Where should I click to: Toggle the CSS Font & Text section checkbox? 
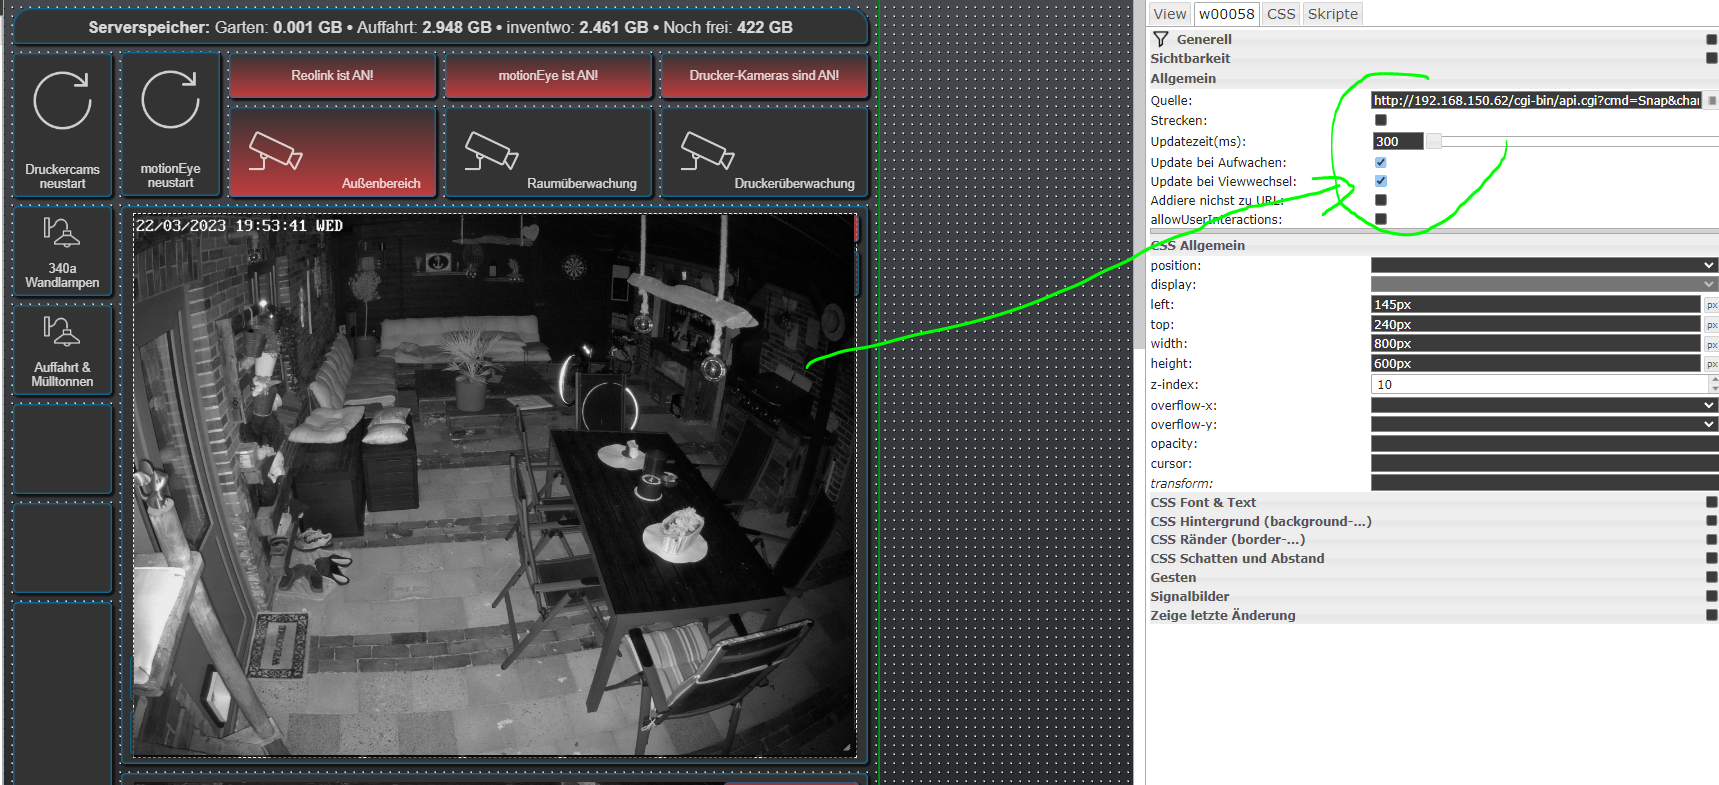click(x=1712, y=502)
